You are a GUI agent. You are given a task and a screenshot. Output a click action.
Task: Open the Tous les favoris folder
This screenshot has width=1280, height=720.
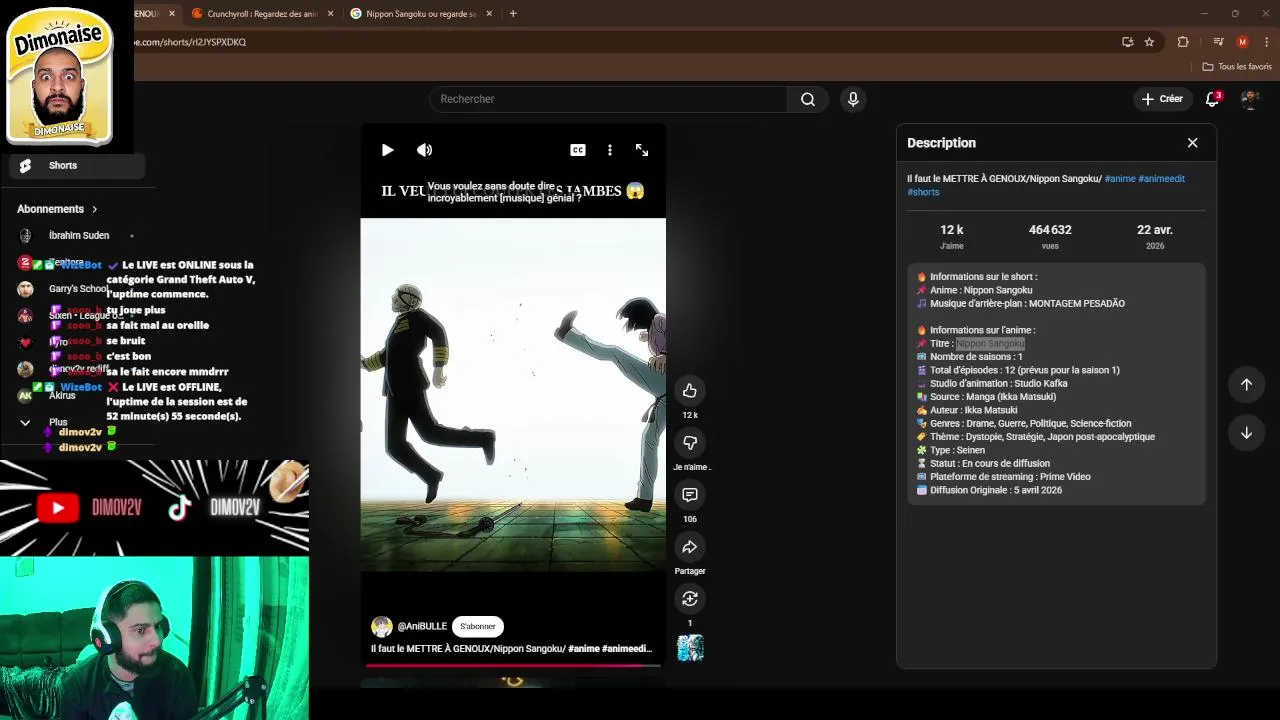[1237, 67]
